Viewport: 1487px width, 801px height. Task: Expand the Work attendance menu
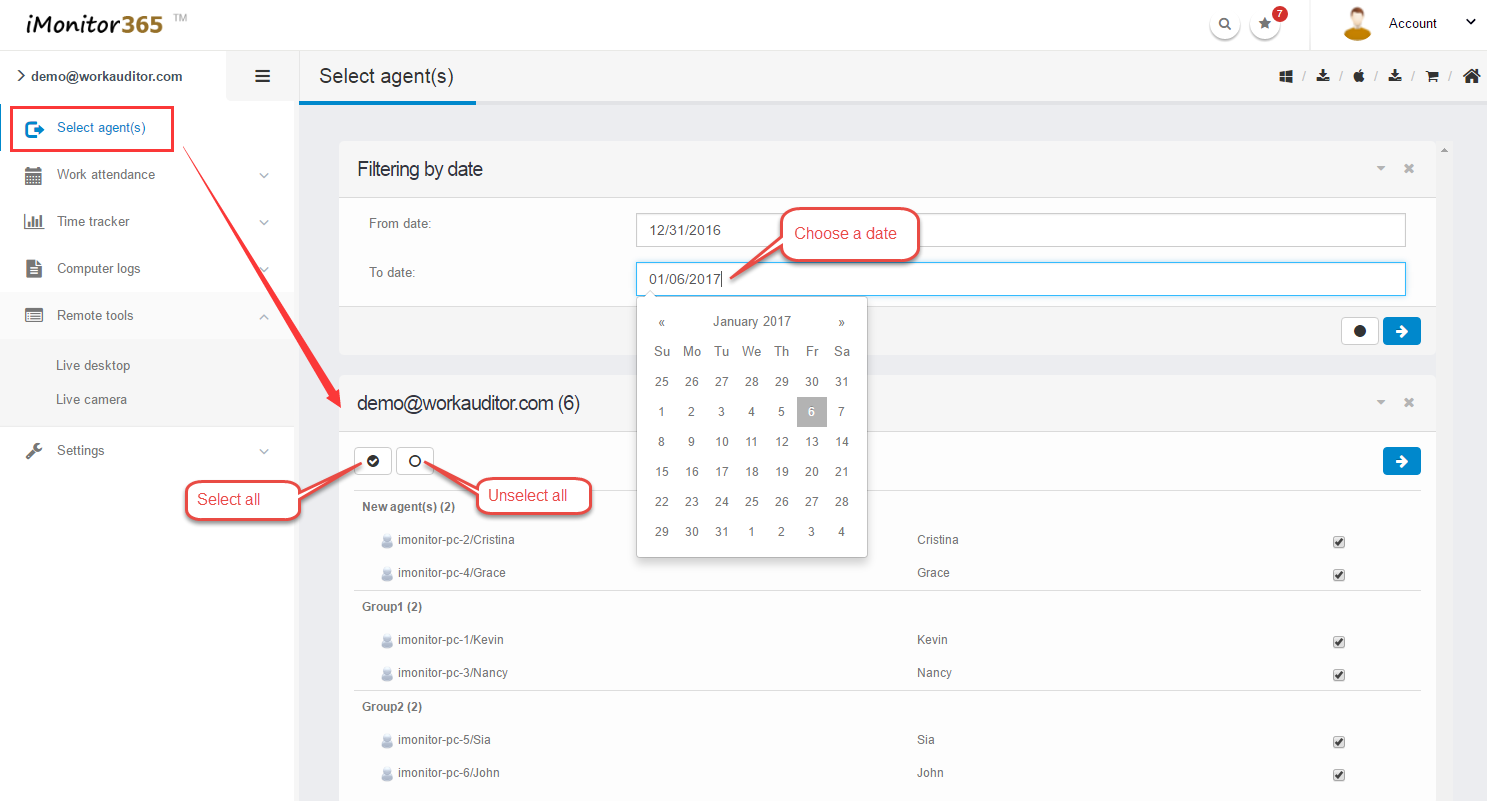(264, 176)
